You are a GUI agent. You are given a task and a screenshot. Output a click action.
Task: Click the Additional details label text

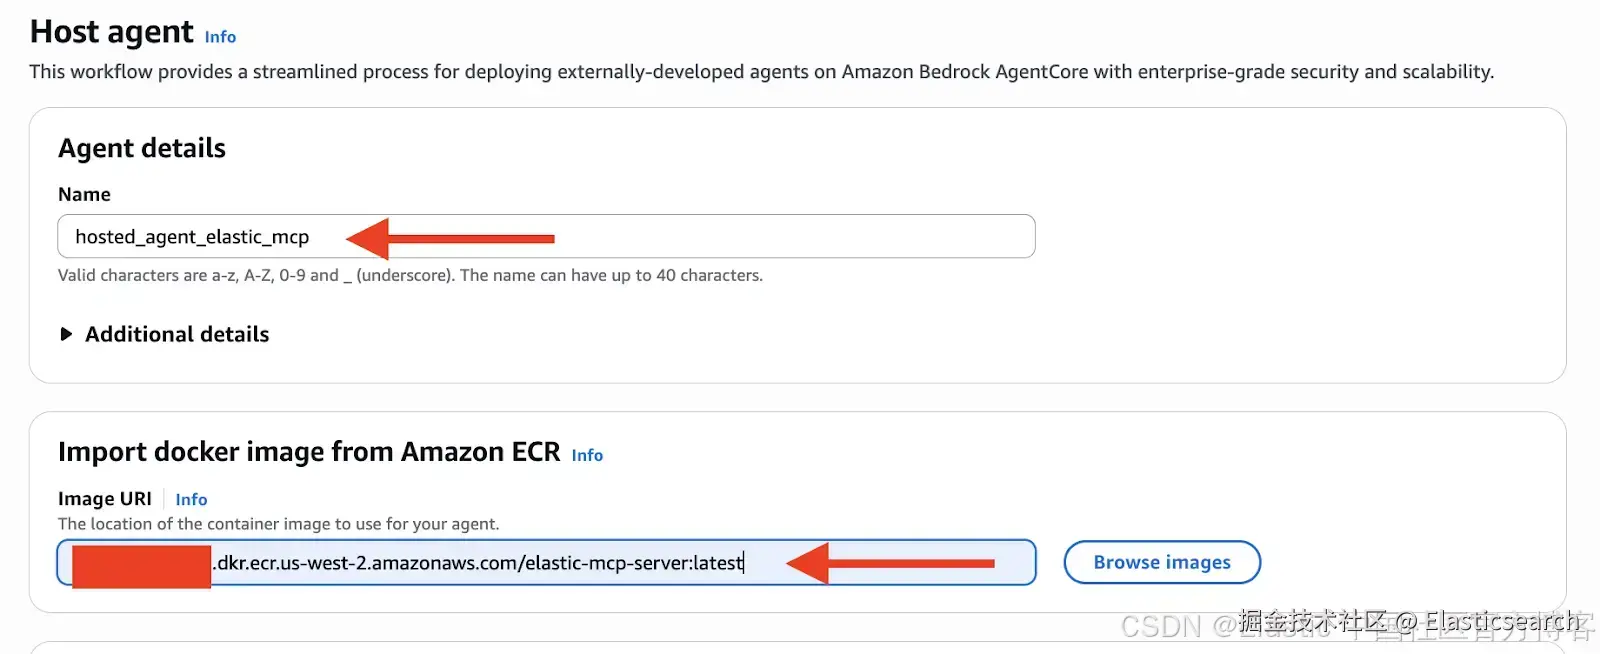coord(177,334)
